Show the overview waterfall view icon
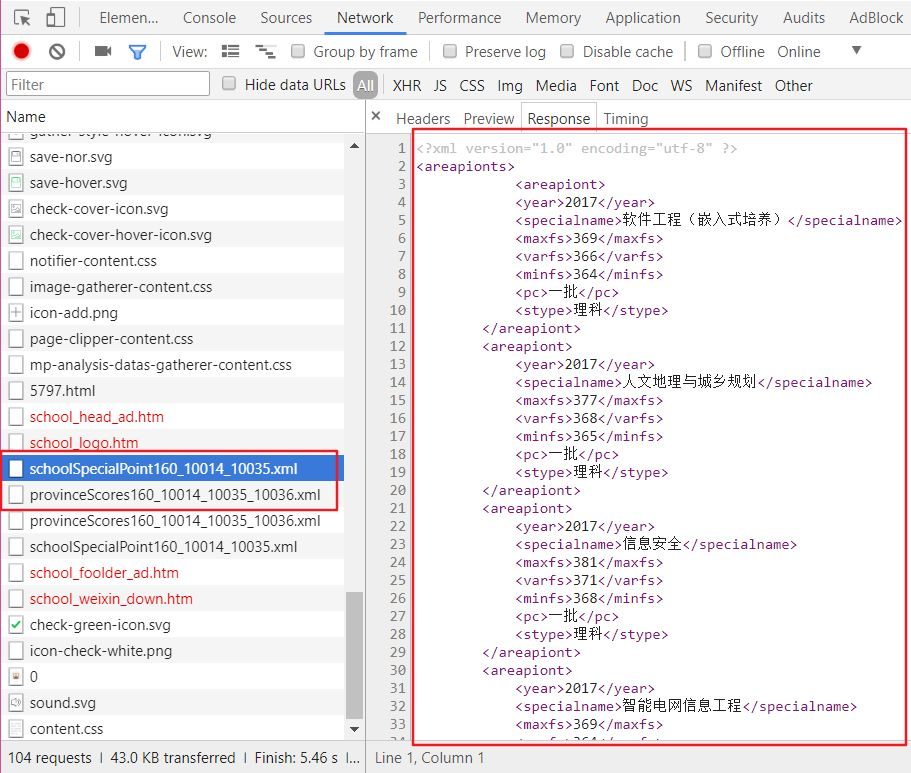This screenshot has width=911, height=773. 266,52
